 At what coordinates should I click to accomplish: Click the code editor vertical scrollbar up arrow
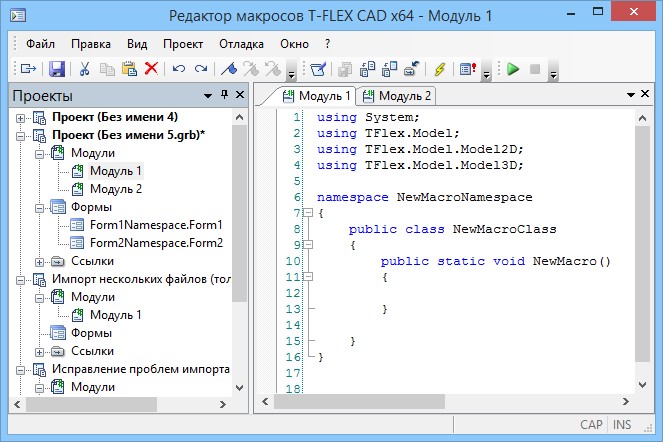coord(642,118)
